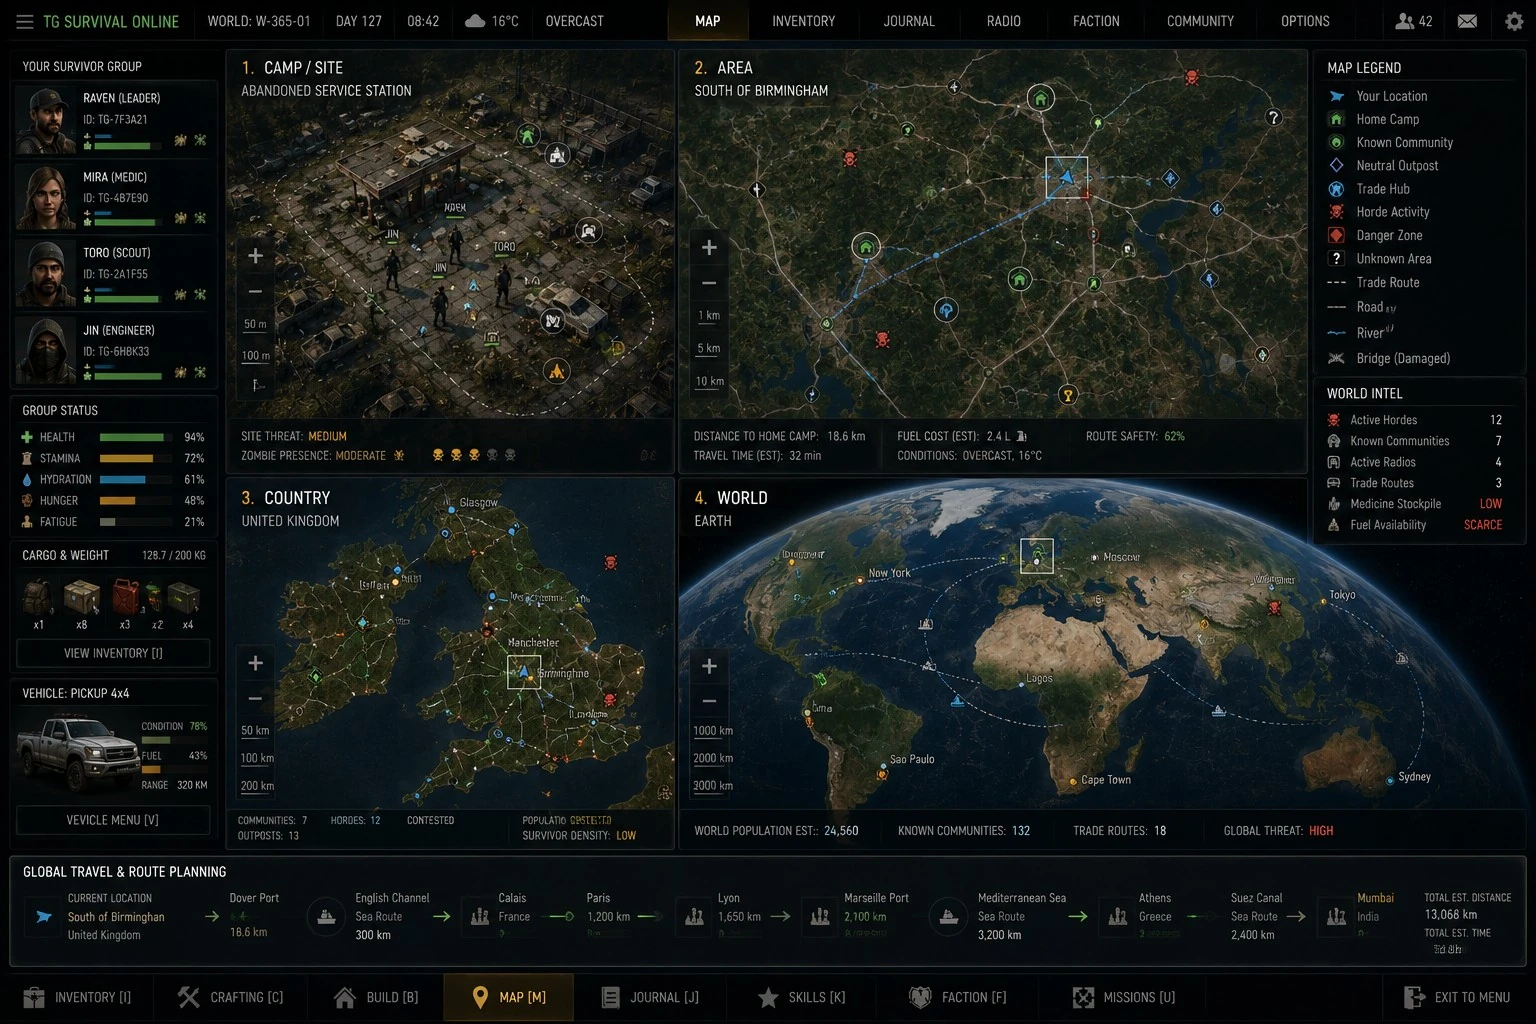Viewport: 1536px width, 1024px height.
Task: Open the COMMUNITY tab
Action: coord(1200,21)
